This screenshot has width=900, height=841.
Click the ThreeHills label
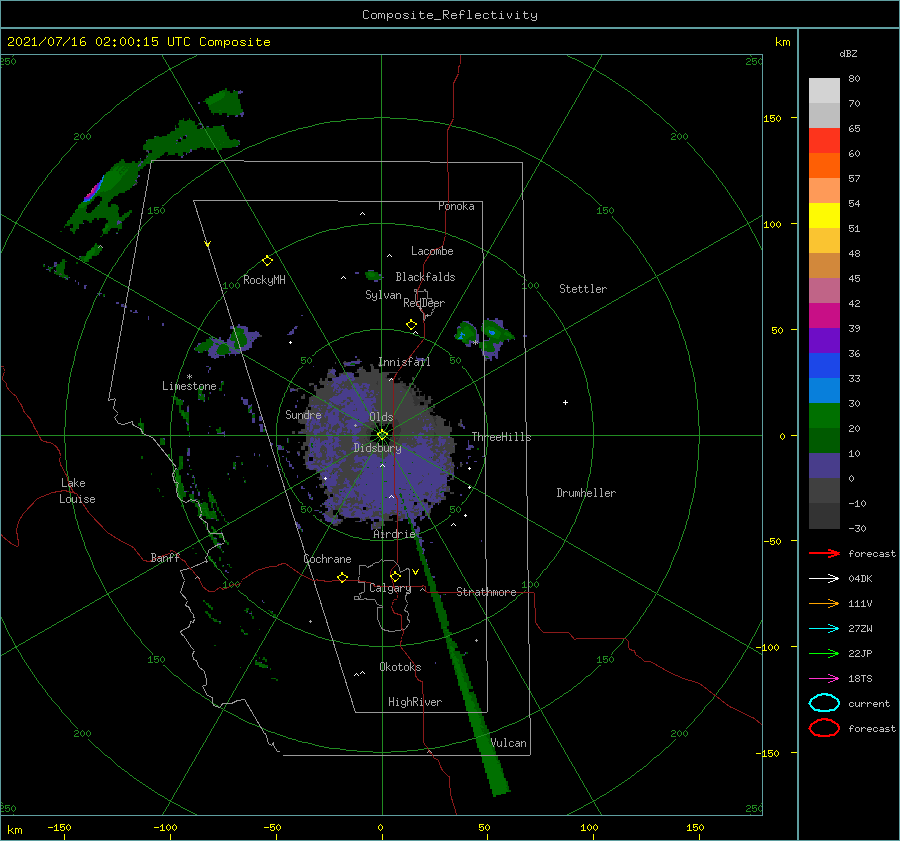502,437
